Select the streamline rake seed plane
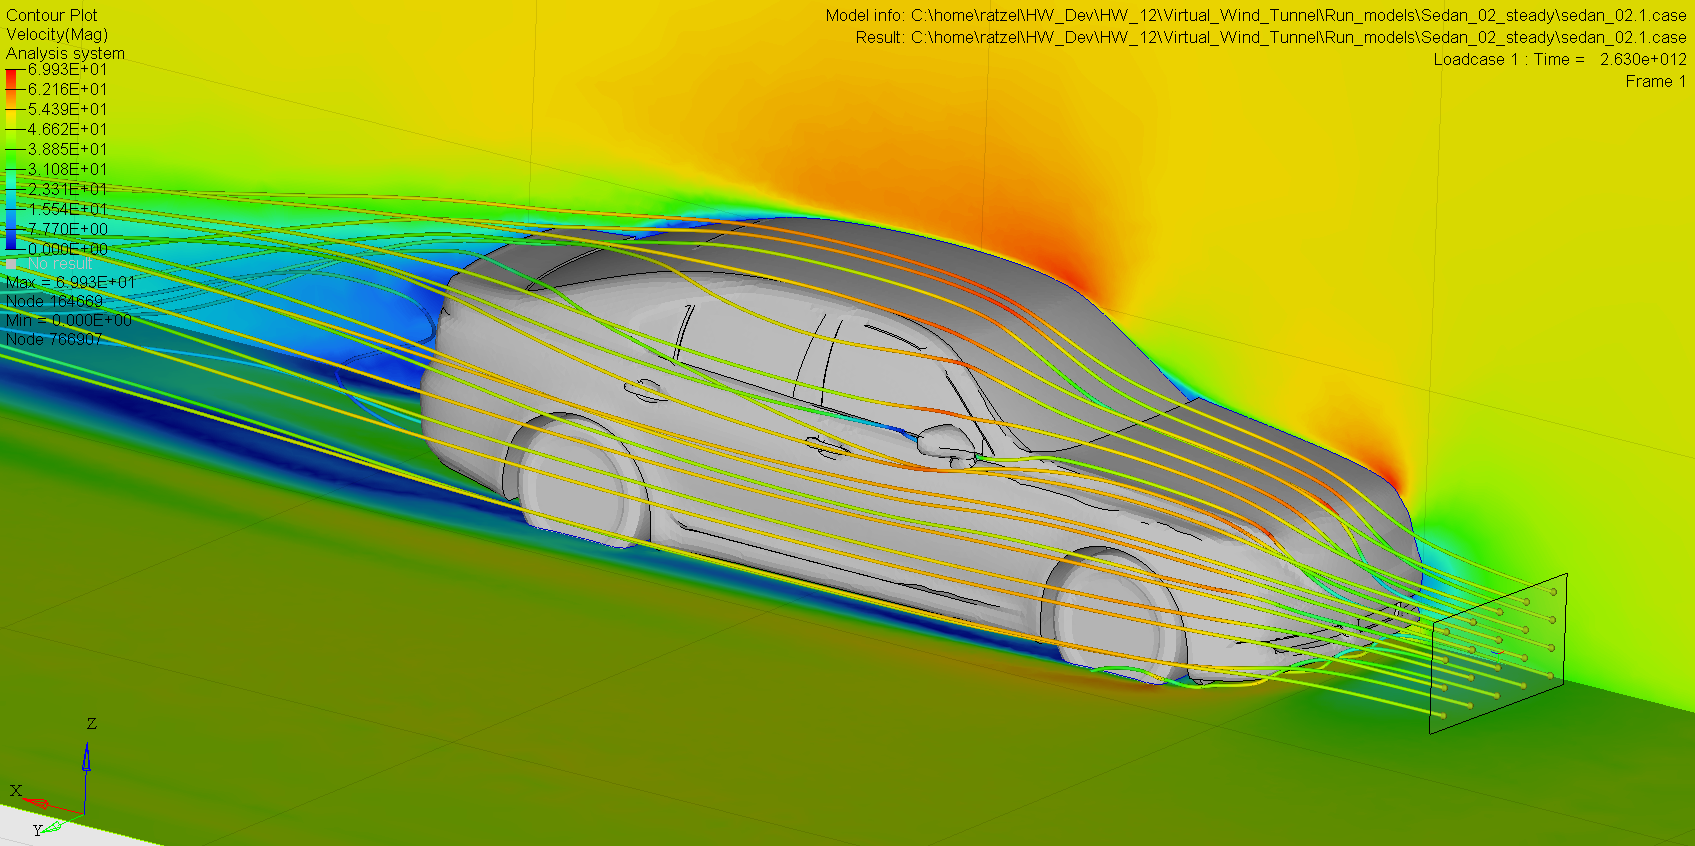This screenshot has width=1695, height=846. pyautogui.click(x=1498, y=654)
